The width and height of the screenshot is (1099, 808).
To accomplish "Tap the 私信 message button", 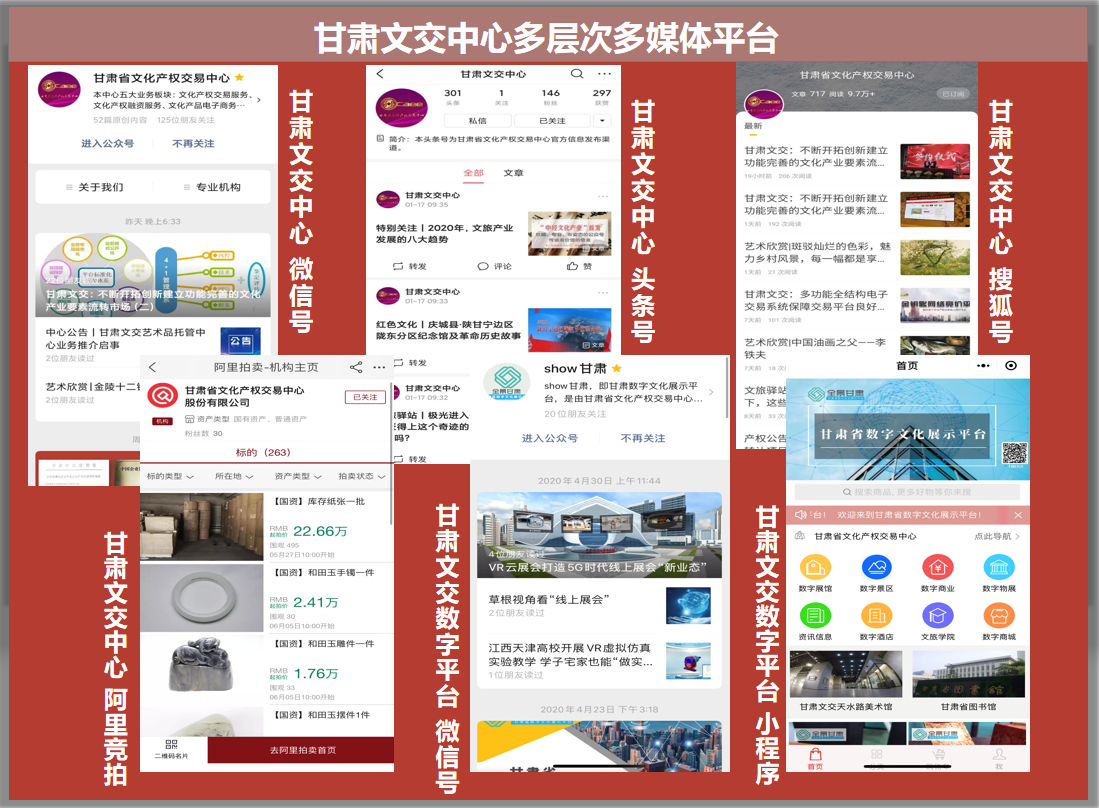I will coord(477,121).
